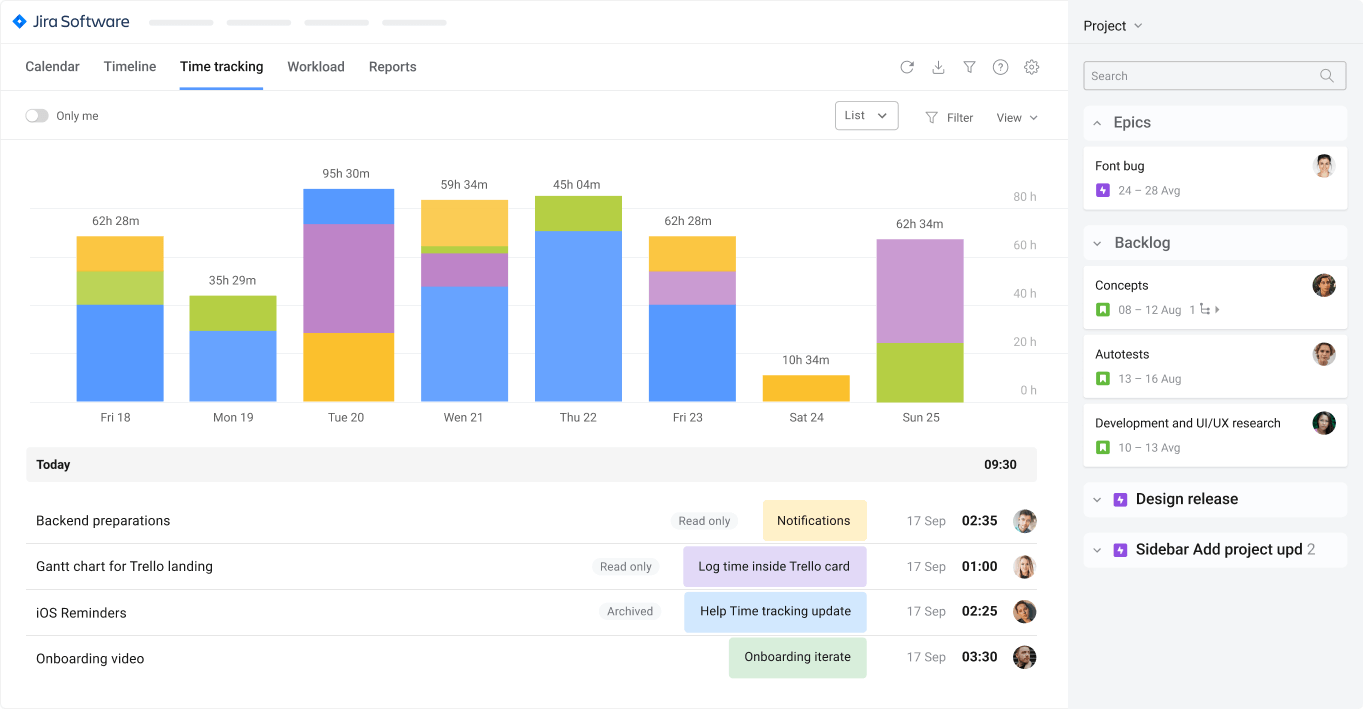Click the download/export icon near the top
This screenshot has width=1363, height=709.
click(x=938, y=67)
